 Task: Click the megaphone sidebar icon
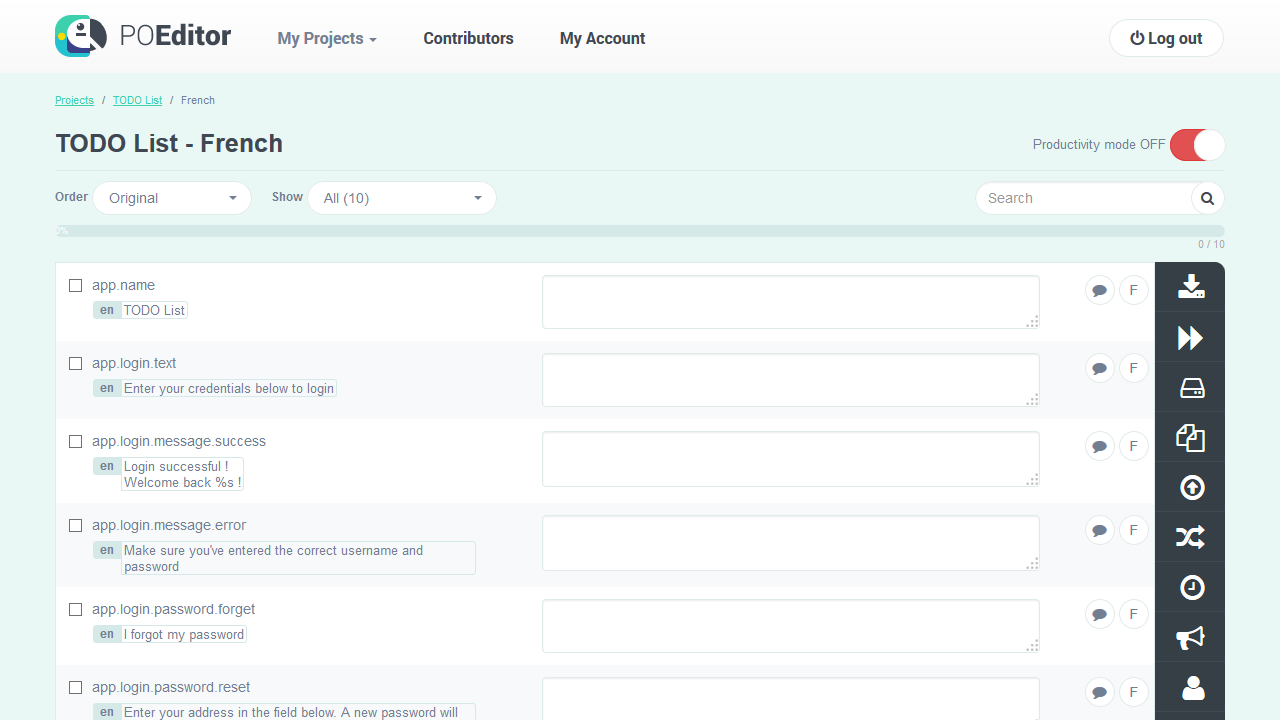point(1190,637)
